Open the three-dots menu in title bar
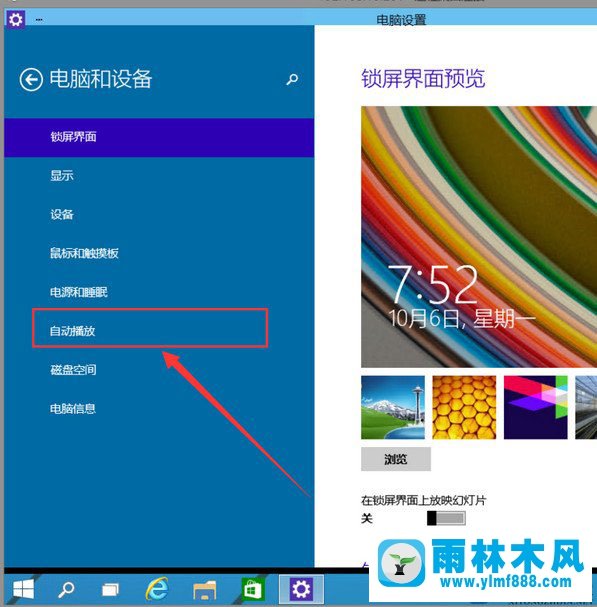Image resolution: width=597 pixels, height=607 pixels. [39, 19]
